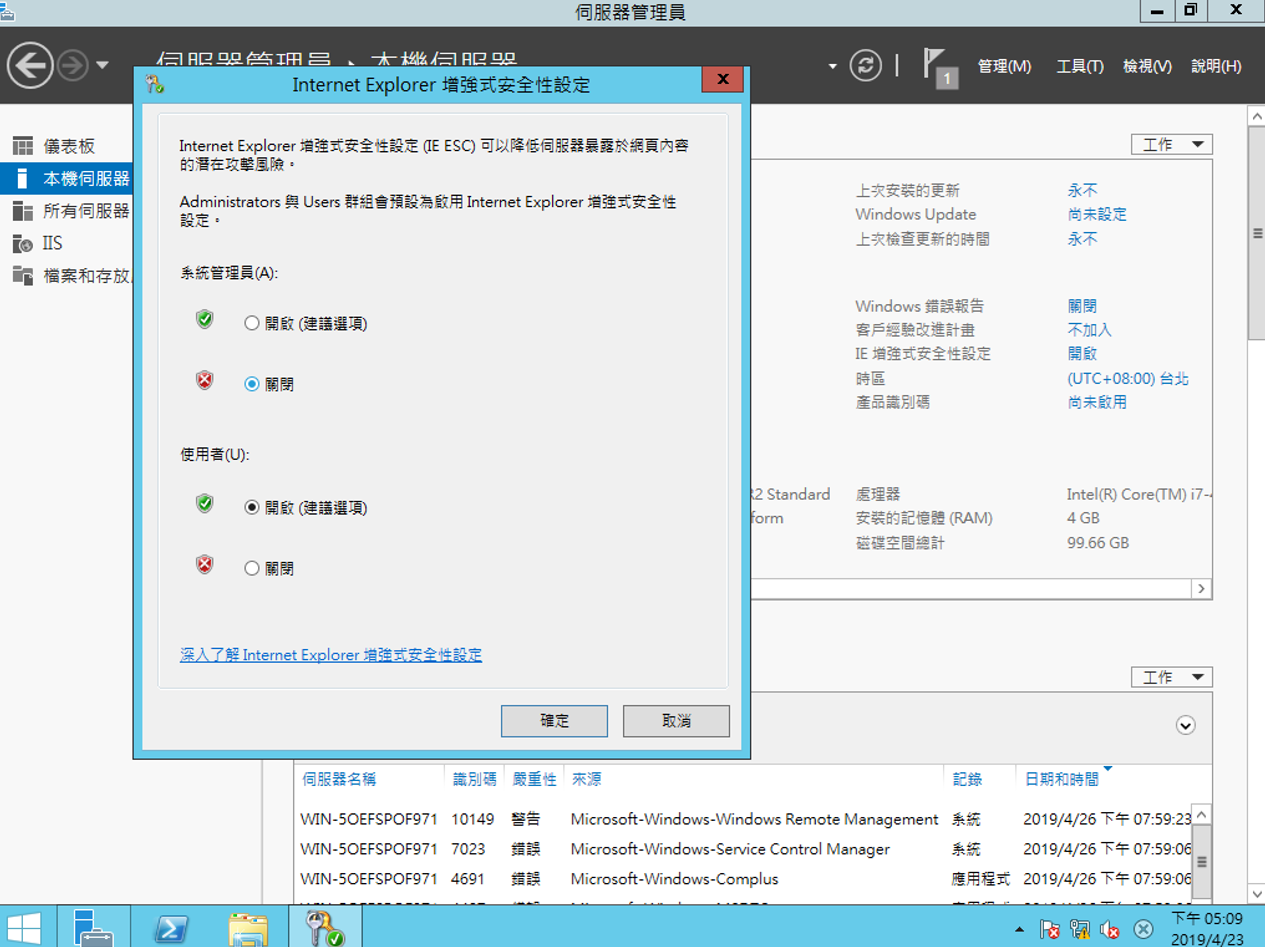Expand the events filter with the round chevron
The width and height of the screenshot is (1265, 947).
coord(1186,725)
